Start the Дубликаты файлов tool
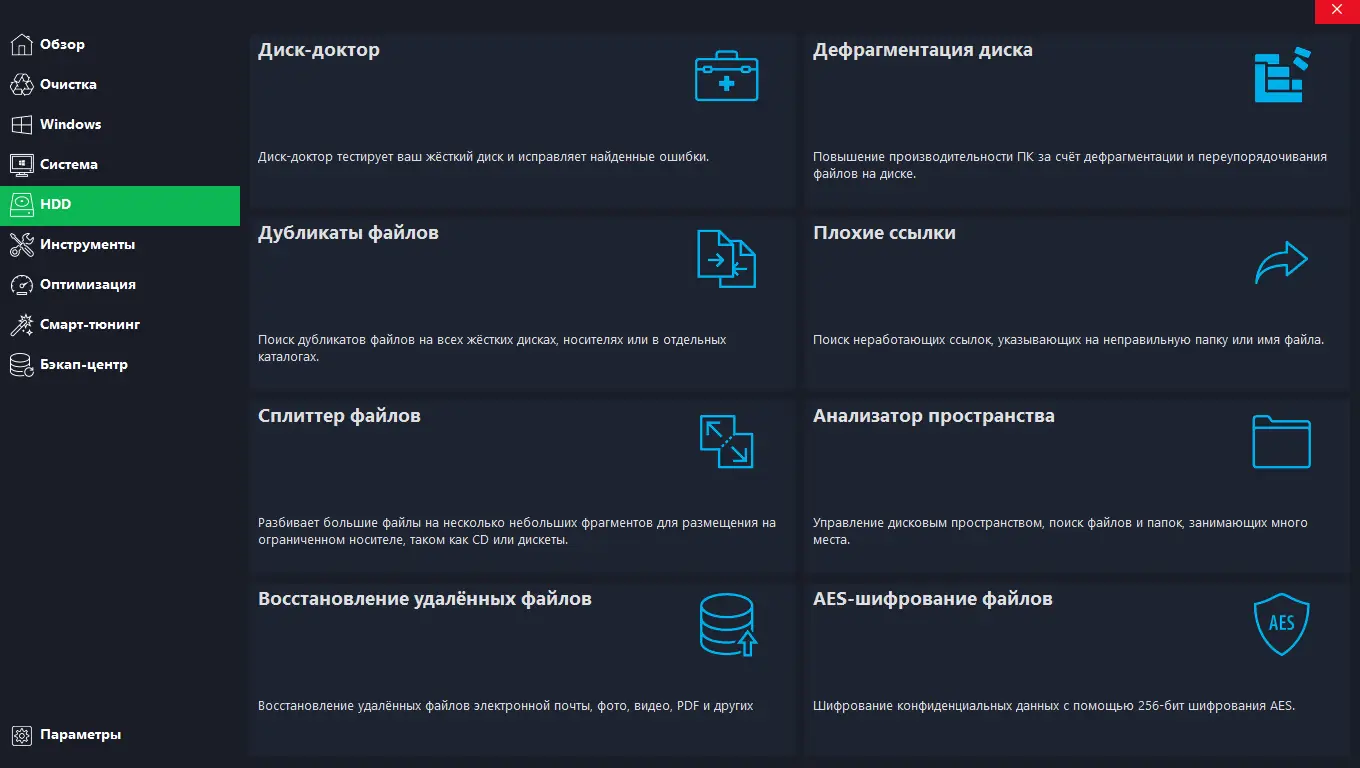The width and height of the screenshot is (1360, 768). (522, 302)
